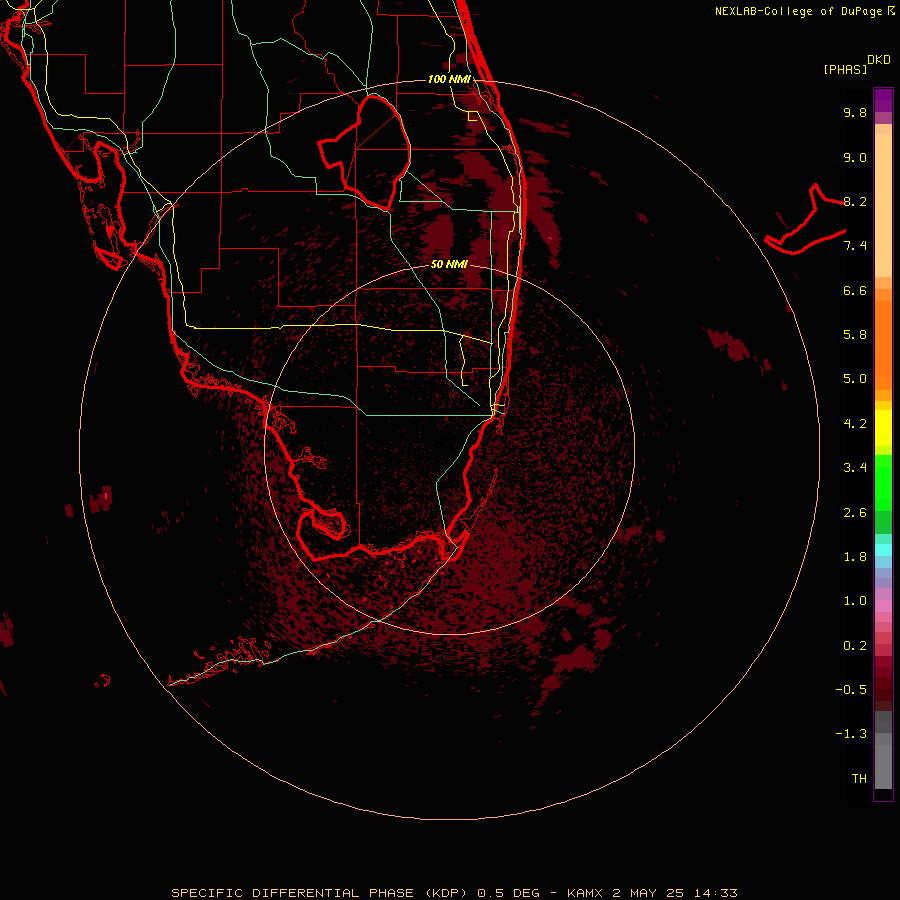Click the 2.6 value on the scale
The image size is (900, 900).
click(855, 513)
